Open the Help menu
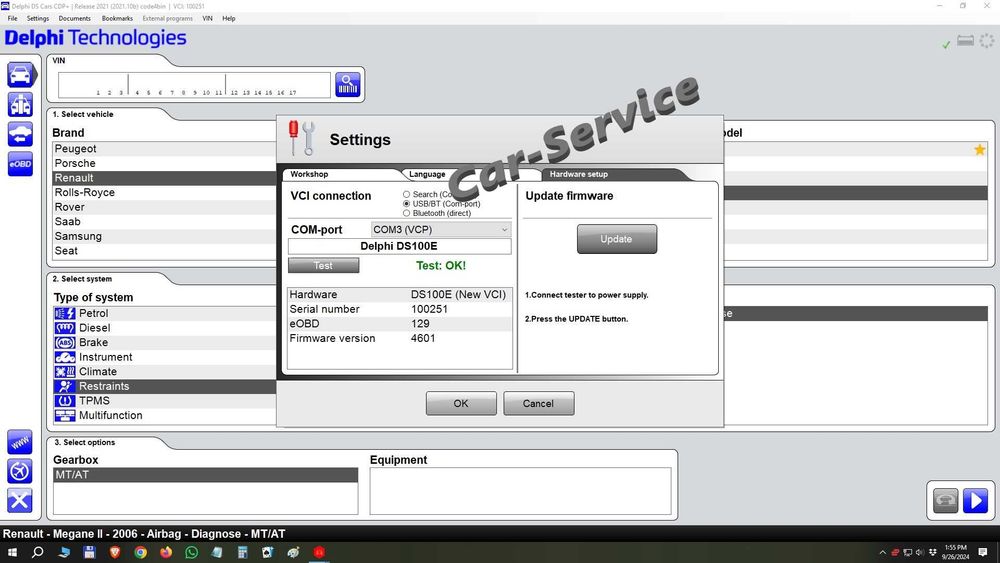 pos(229,18)
